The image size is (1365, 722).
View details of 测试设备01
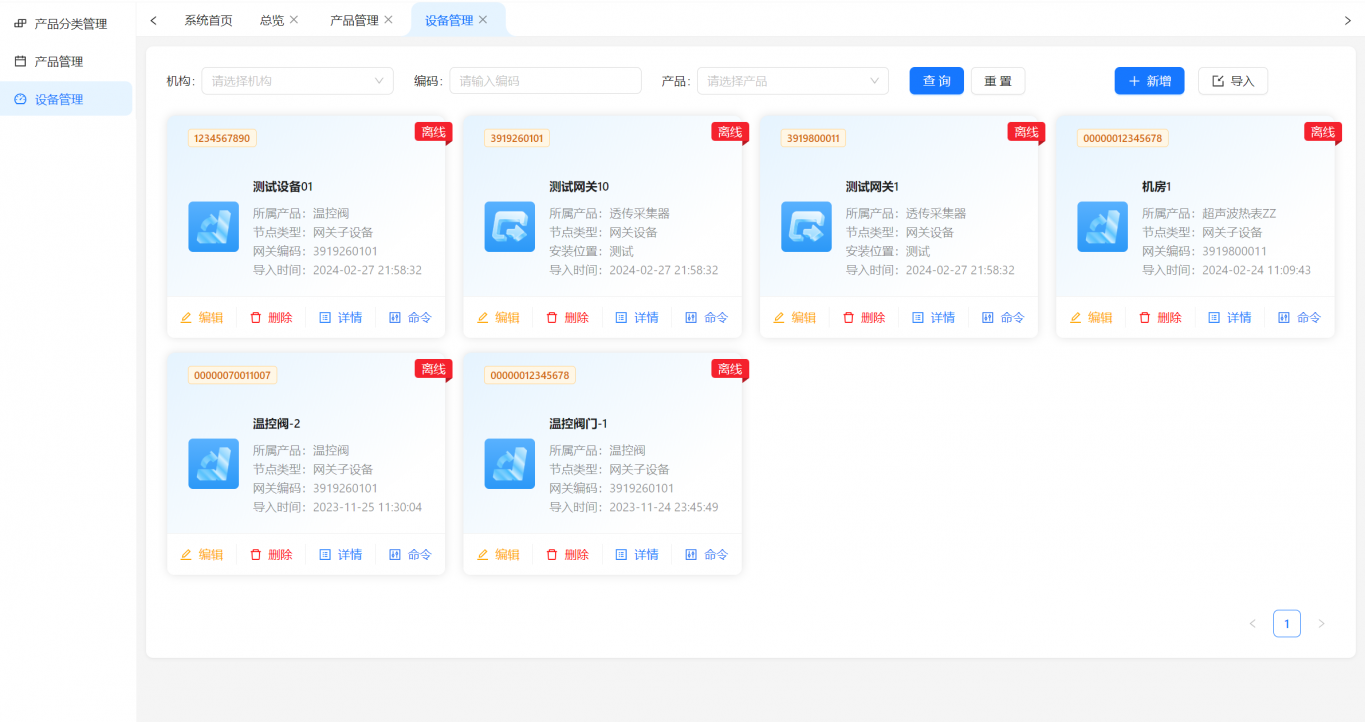point(340,318)
